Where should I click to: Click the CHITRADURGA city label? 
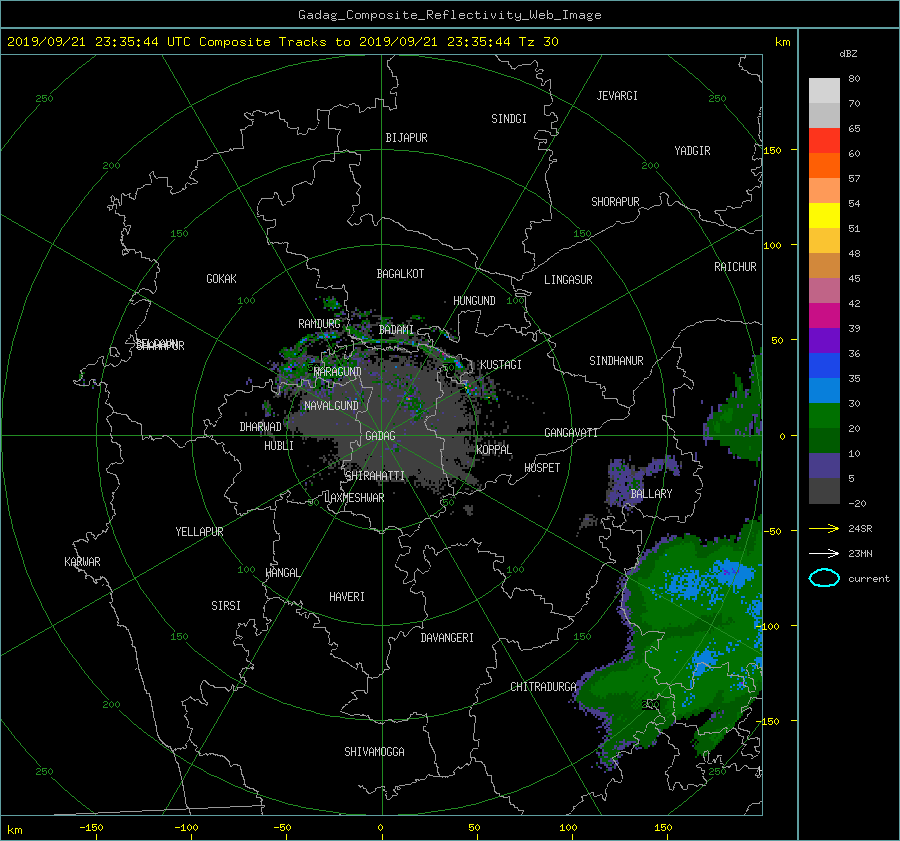tap(543, 687)
